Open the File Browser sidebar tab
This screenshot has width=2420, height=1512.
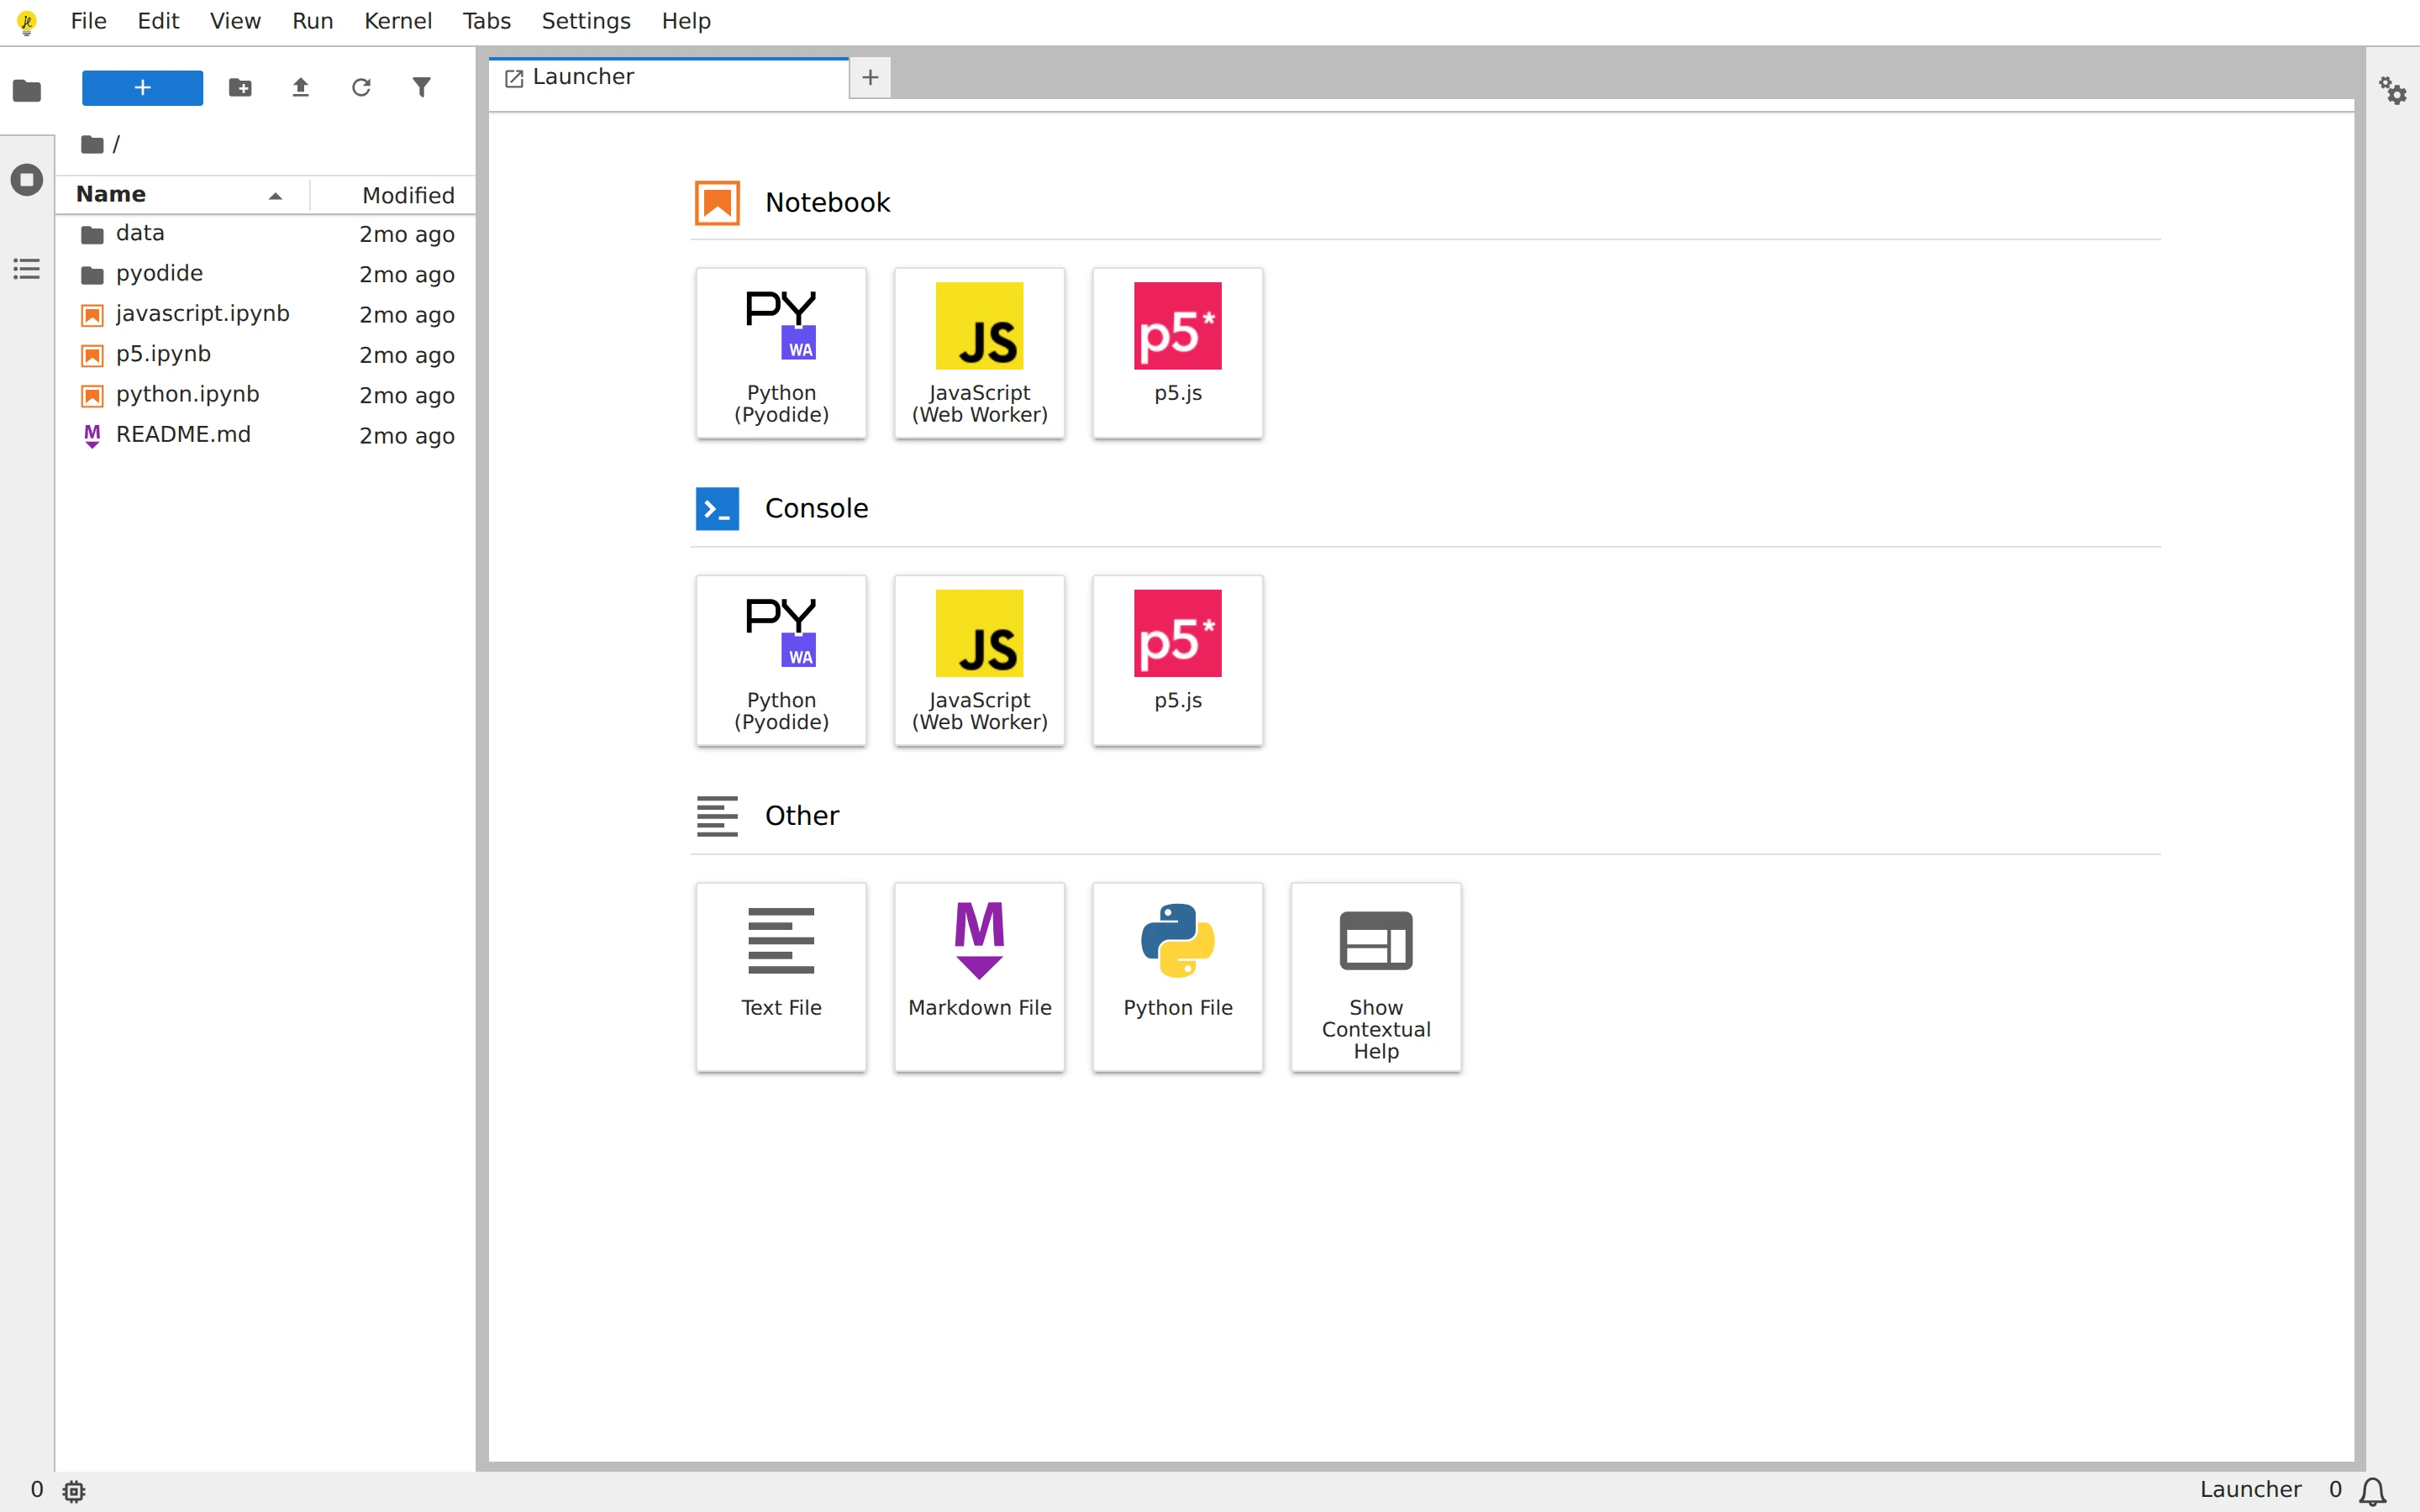(x=27, y=90)
